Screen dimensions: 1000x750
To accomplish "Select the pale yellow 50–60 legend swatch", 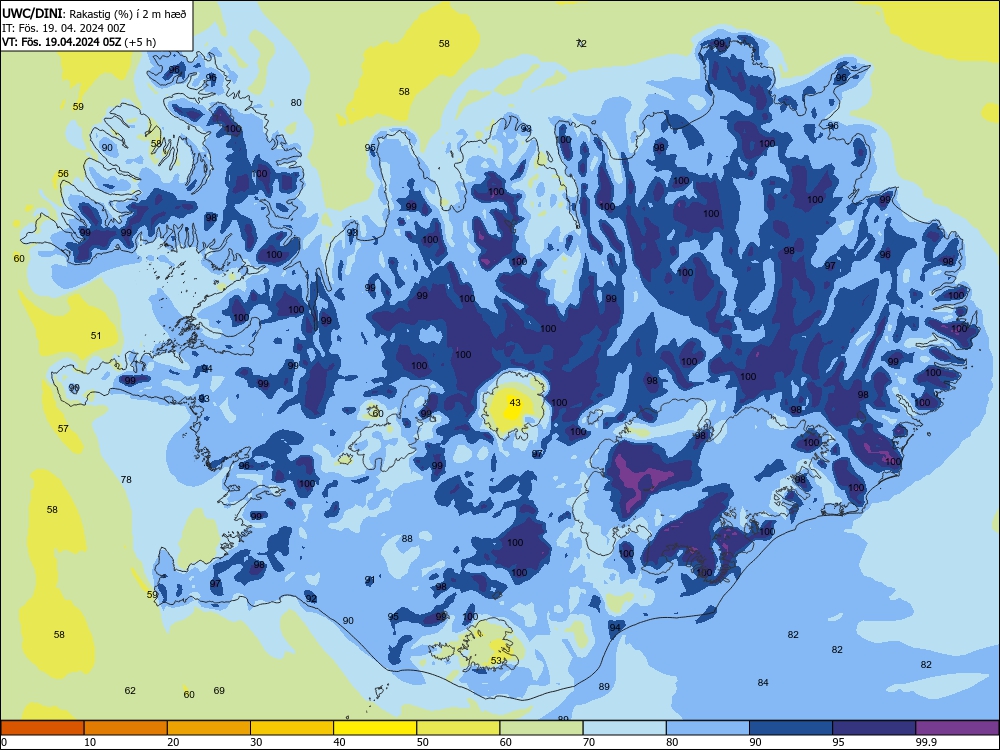I will coord(459,728).
